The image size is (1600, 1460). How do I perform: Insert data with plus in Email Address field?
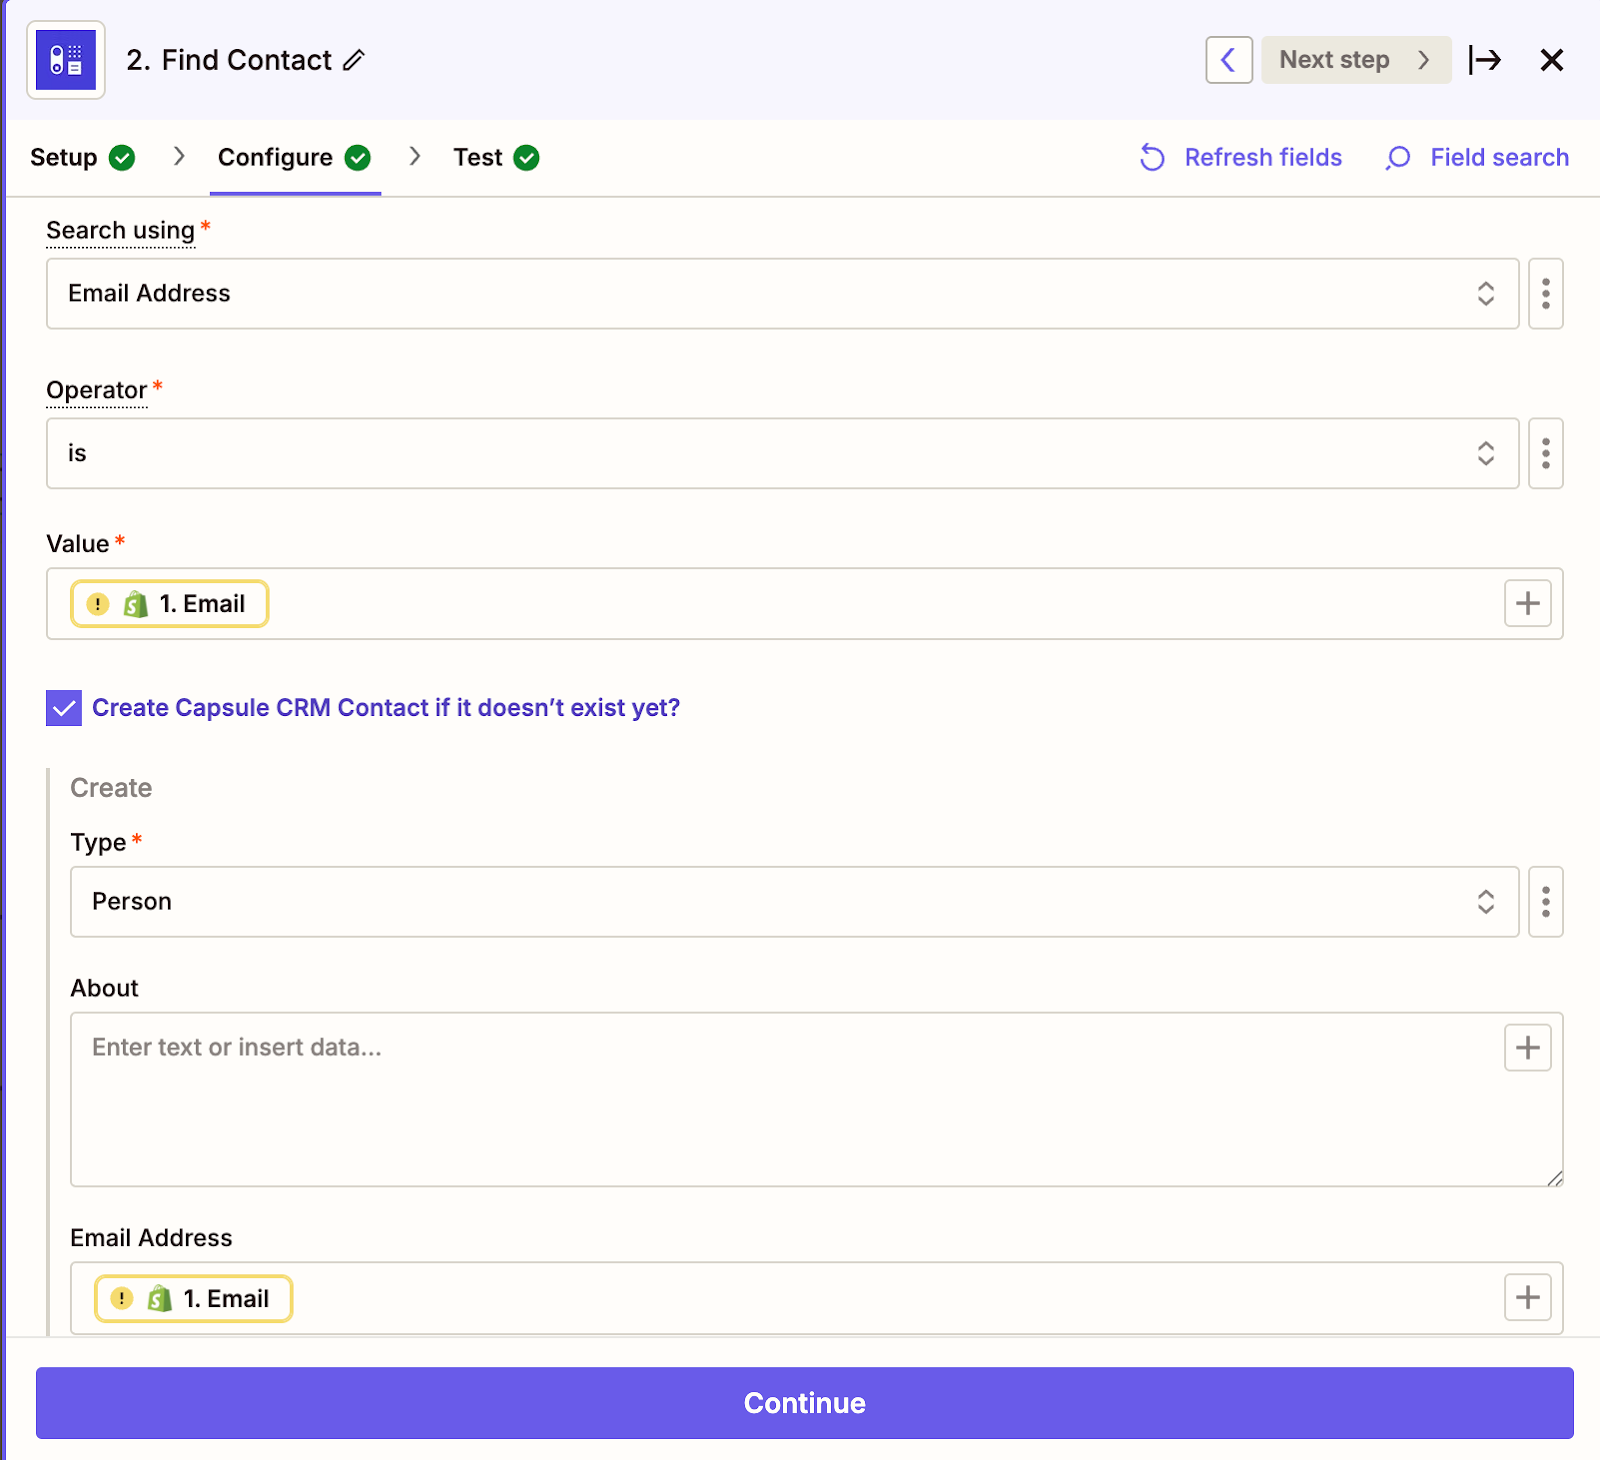(1528, 1298)
